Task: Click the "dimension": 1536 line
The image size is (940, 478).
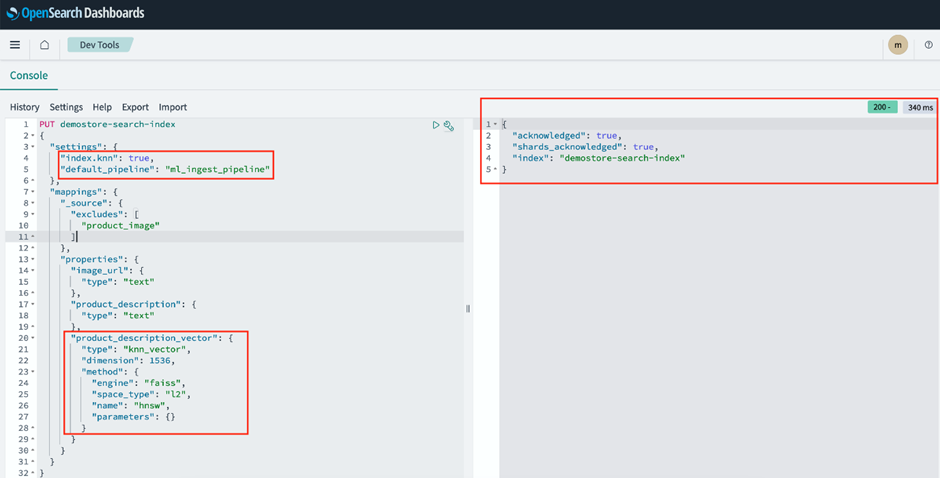Action: point(128,361)
